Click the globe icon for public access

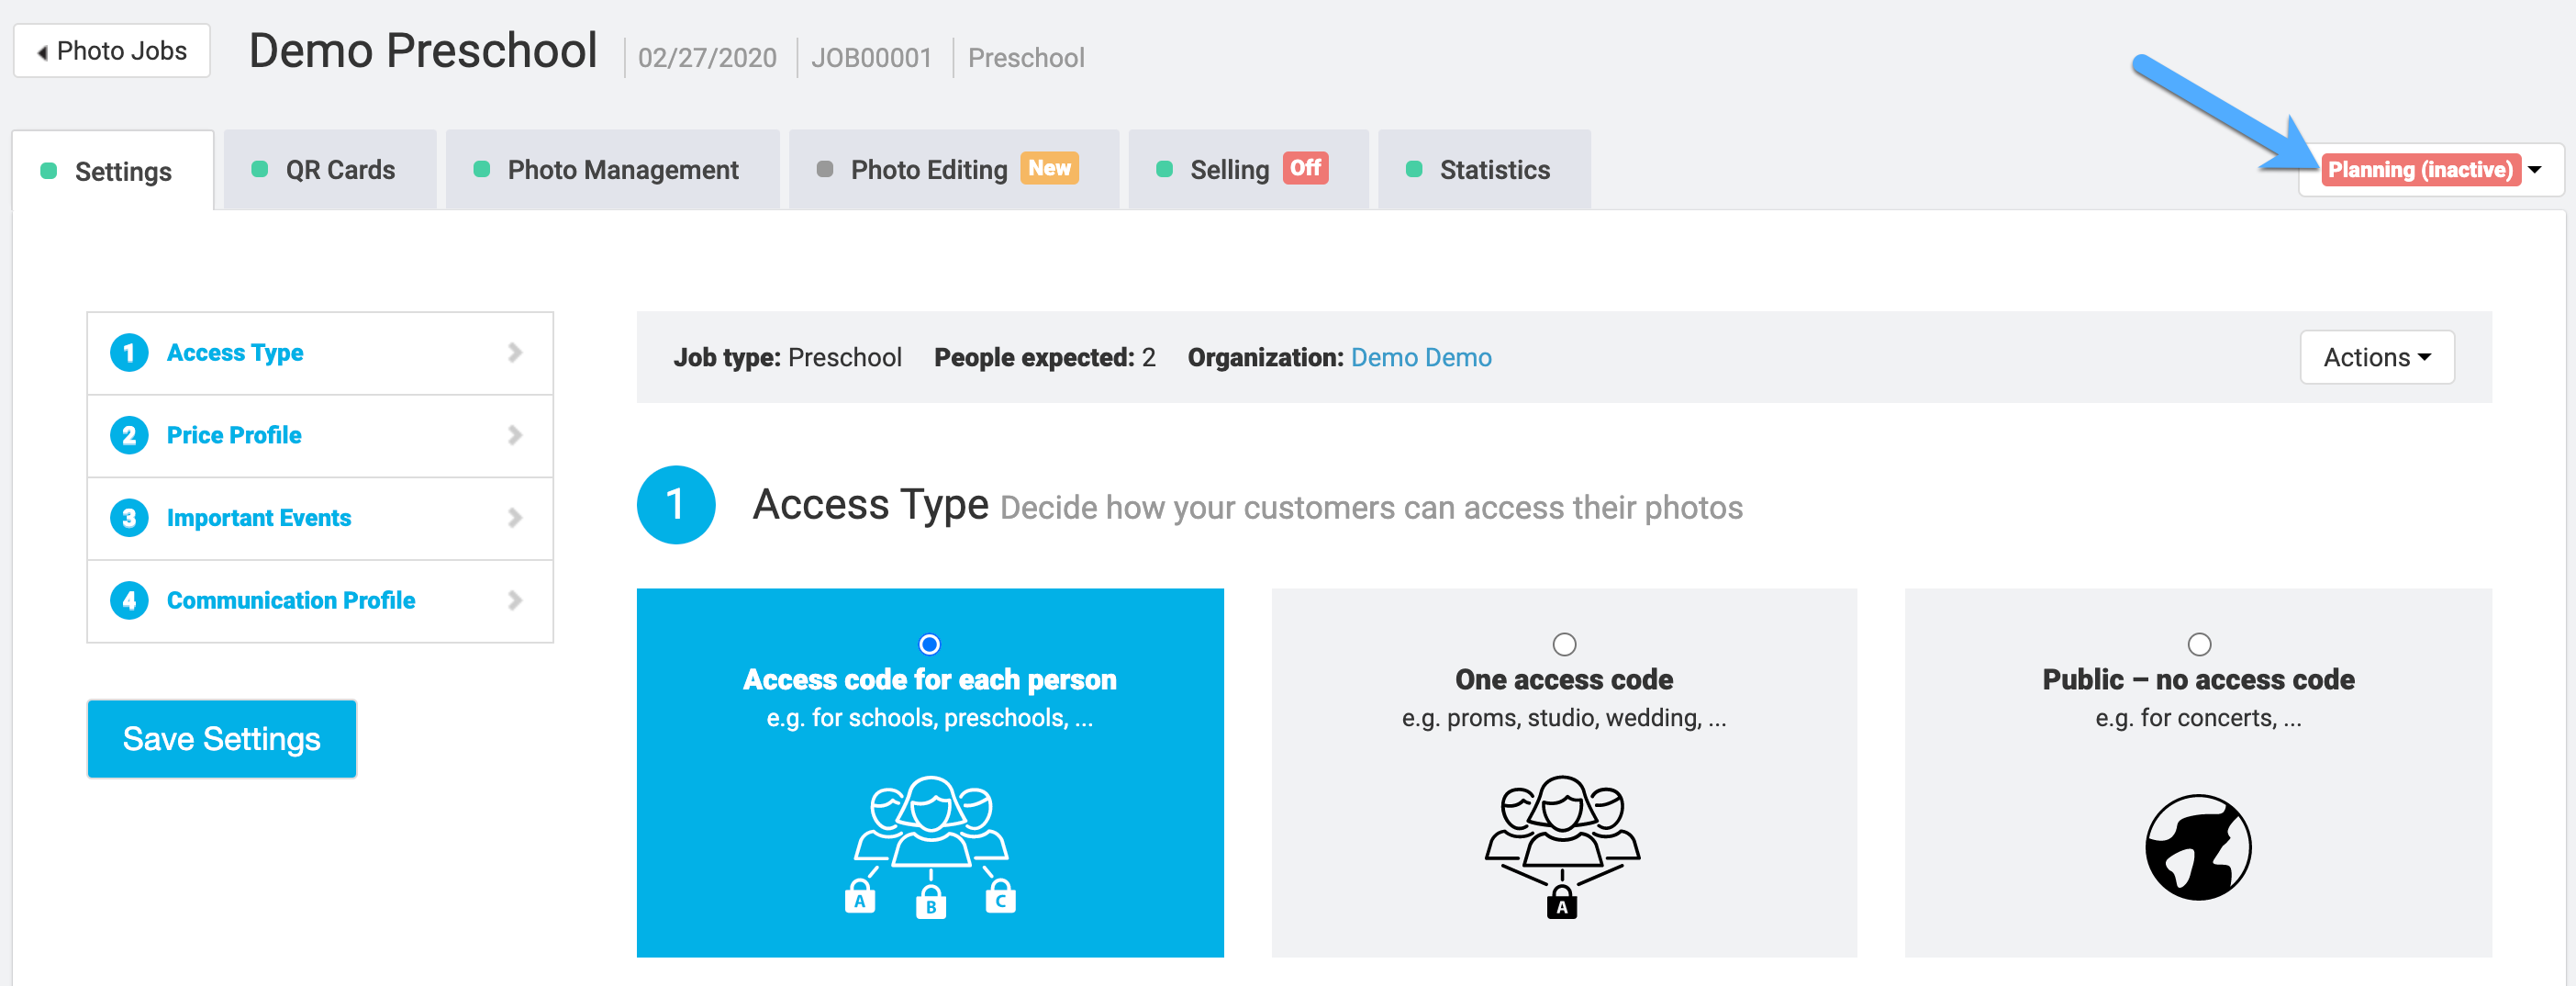[2198, 847]
